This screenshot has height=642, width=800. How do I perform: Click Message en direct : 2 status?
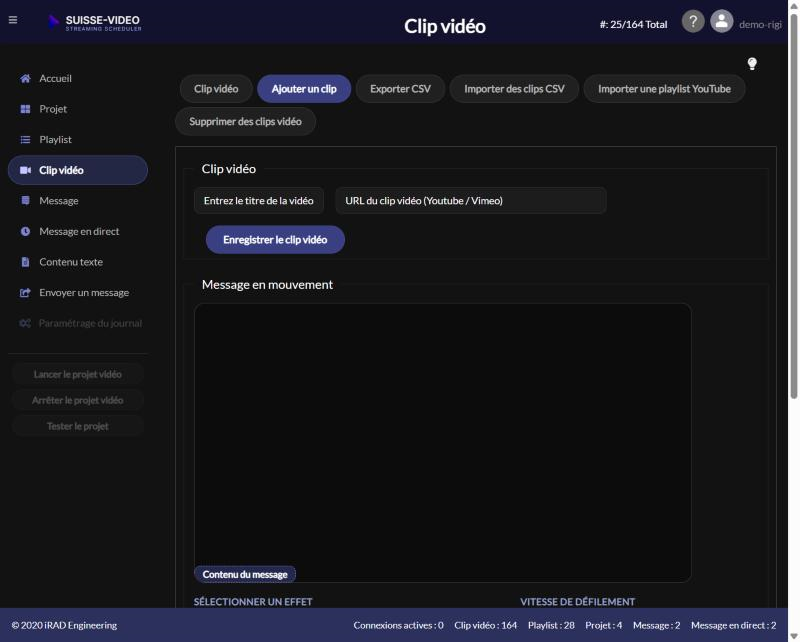(733, 625)
